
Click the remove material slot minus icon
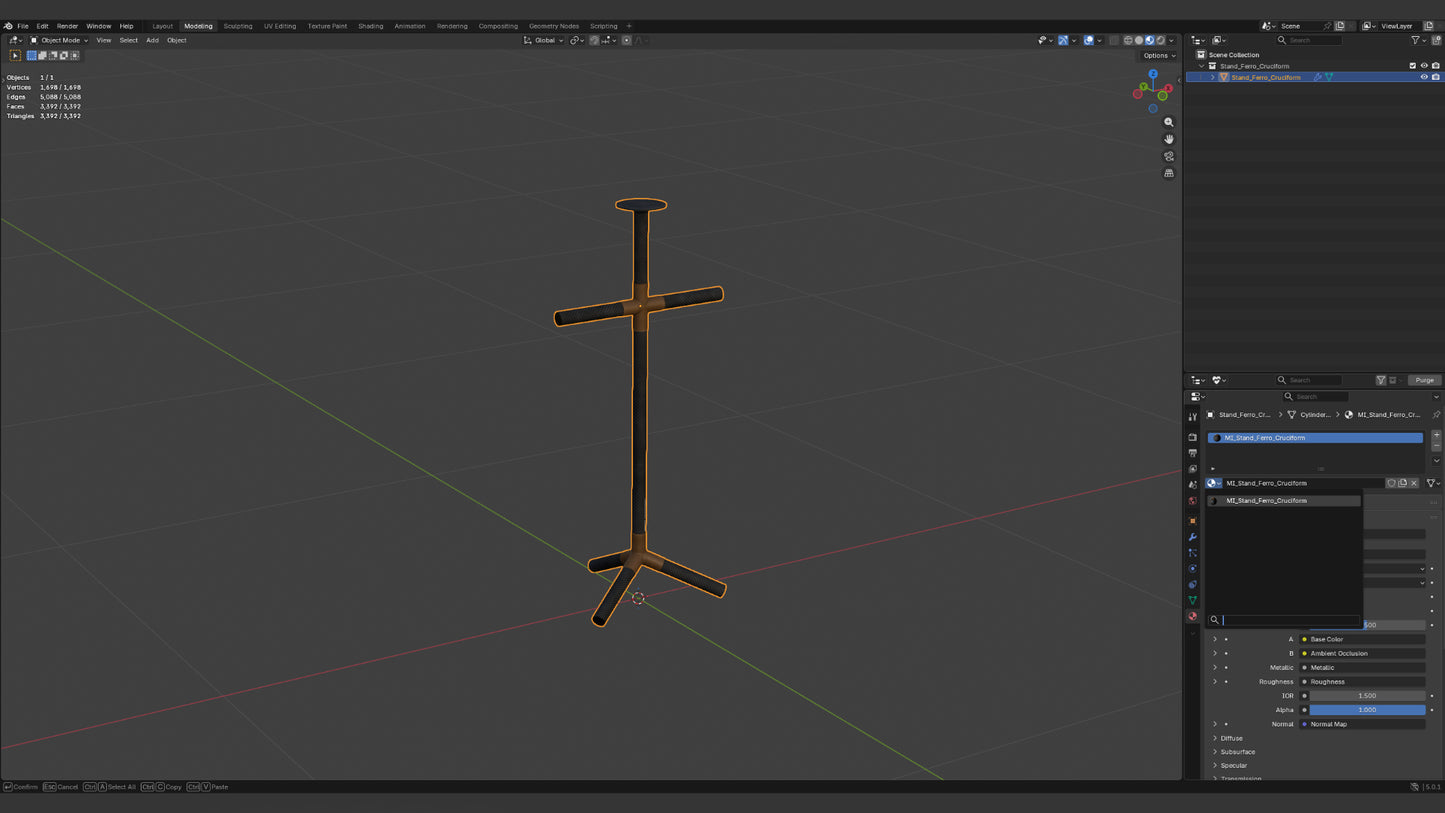coord(1436,446)
